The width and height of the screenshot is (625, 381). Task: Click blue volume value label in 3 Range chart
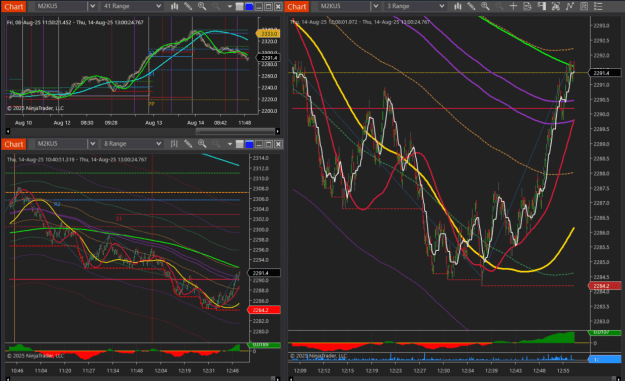click(605, 359)
